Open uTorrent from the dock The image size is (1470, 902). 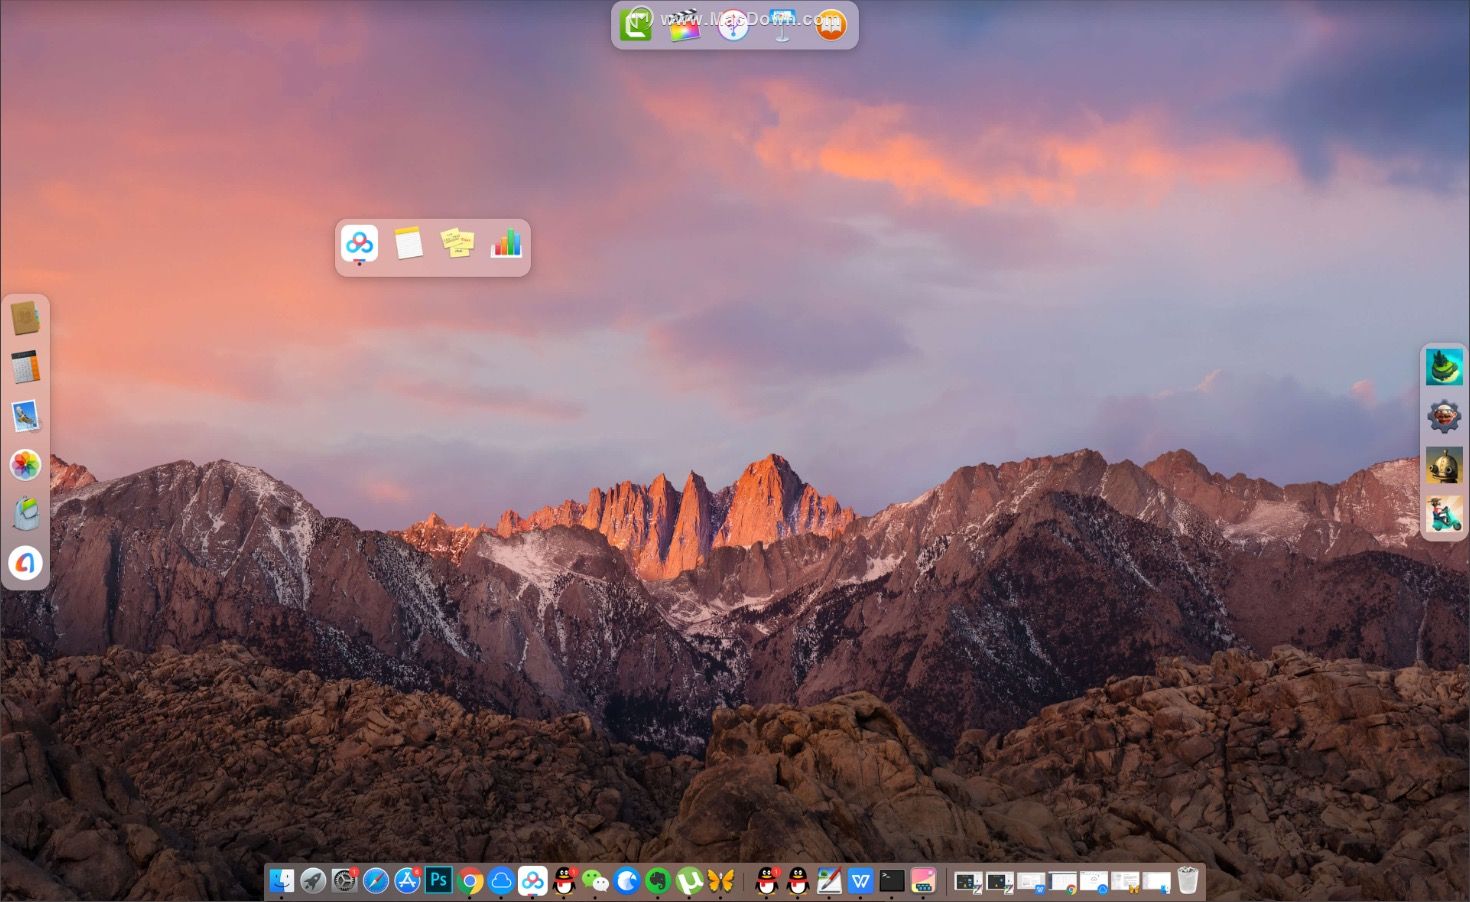click(x=689, y=880)
